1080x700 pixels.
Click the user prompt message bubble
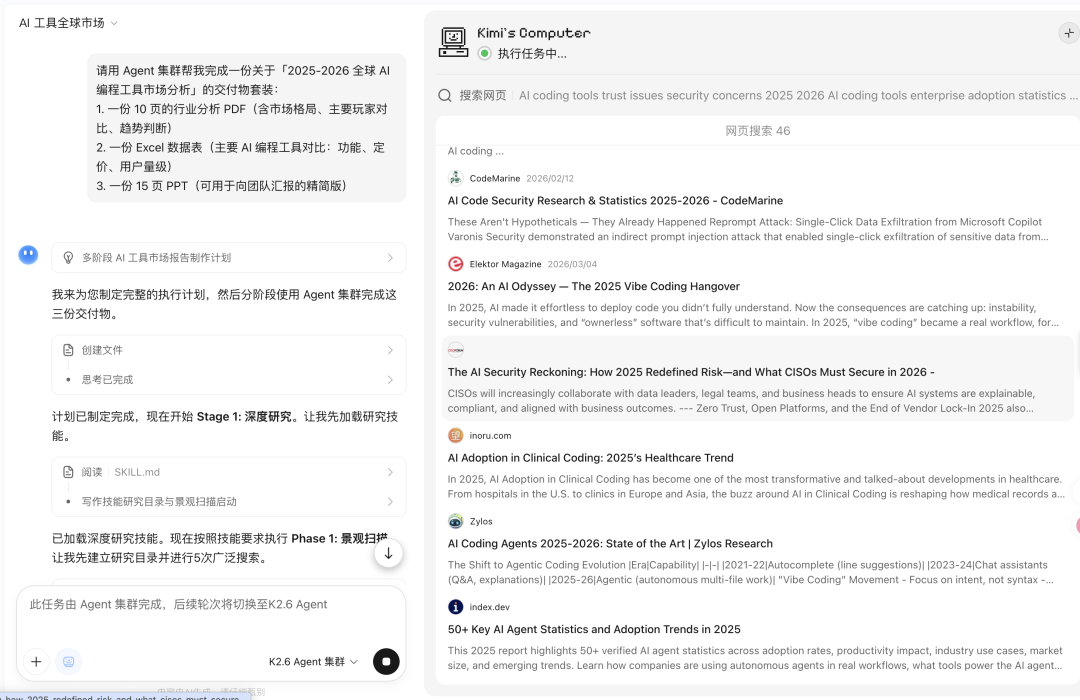(x=247, y=128)
